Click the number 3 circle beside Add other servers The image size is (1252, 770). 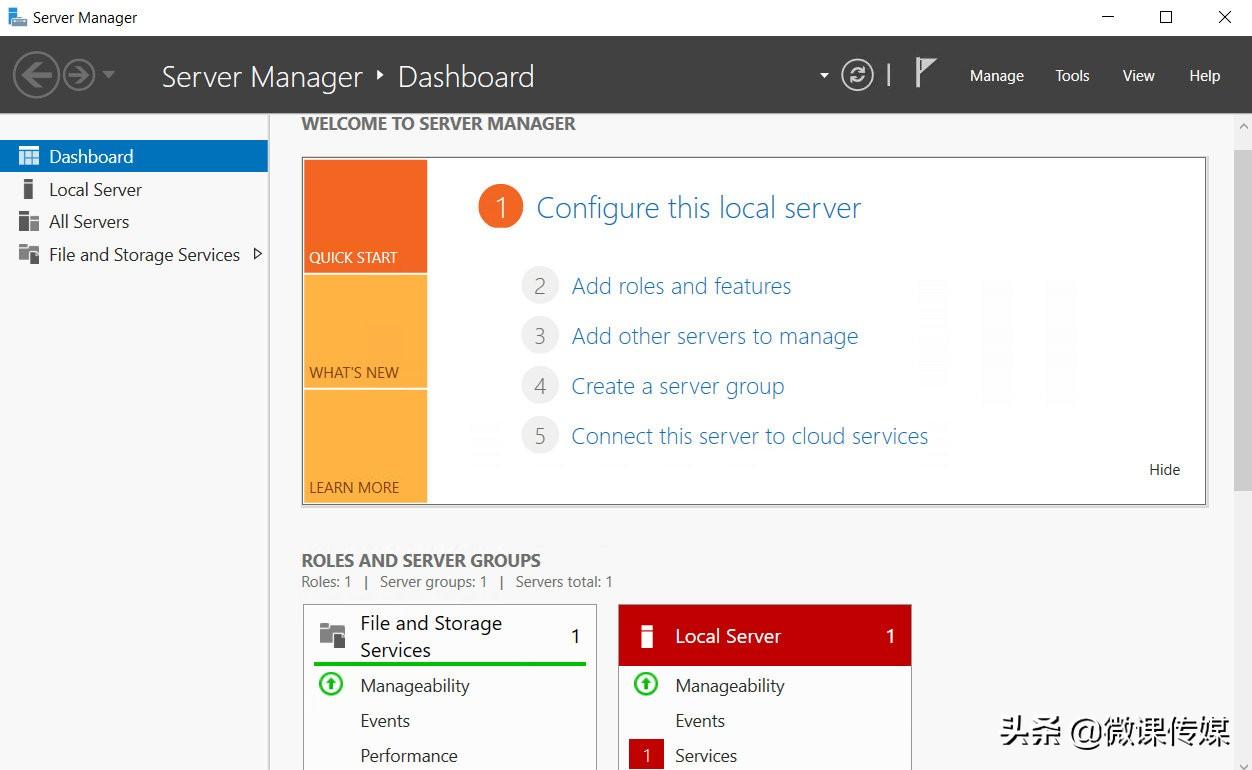click(x=540, y=336)
